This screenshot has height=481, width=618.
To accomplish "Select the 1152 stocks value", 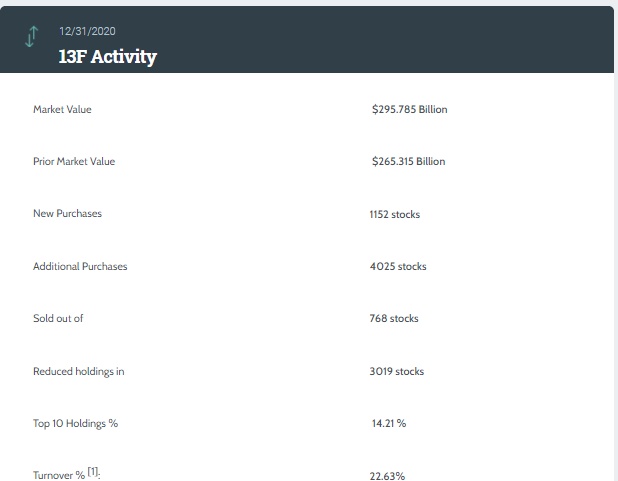I will point(395,214).
